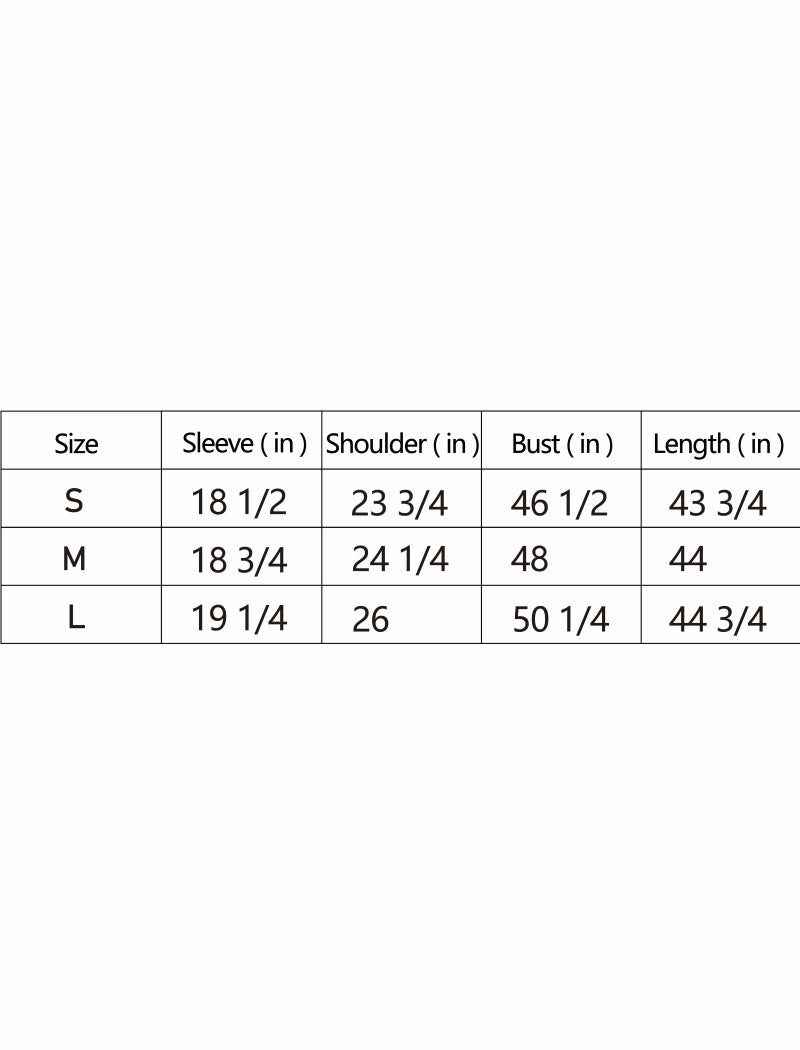This screenshot has width=800, height=1050.
Task: Click bust value 46 1/2 for size S
Action: 558,503
